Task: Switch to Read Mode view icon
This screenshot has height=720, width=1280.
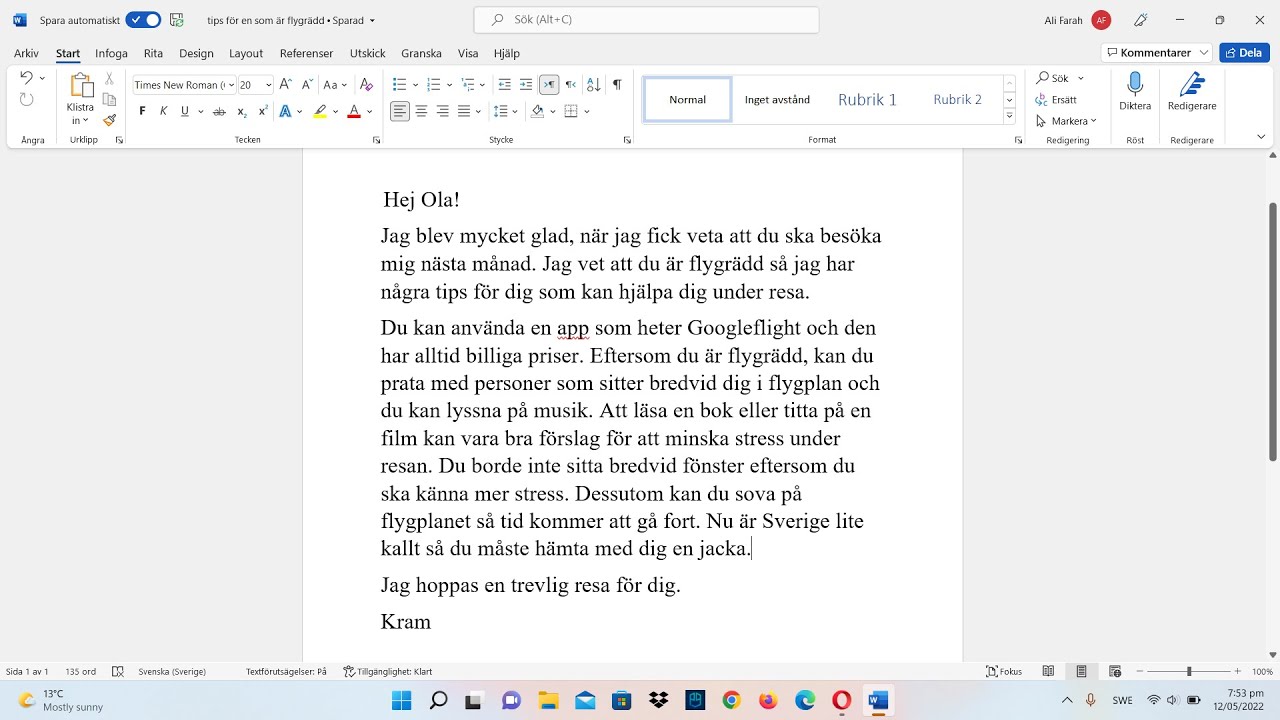Action: click(x=1048, y=672)
